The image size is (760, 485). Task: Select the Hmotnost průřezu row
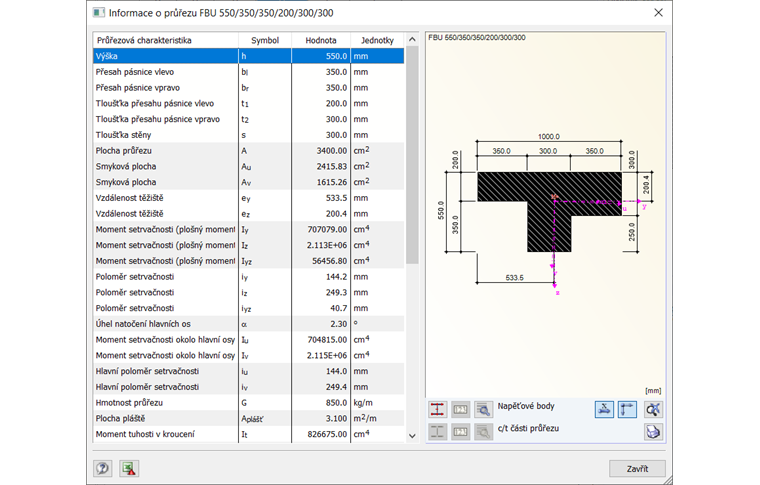click(165, 402)
